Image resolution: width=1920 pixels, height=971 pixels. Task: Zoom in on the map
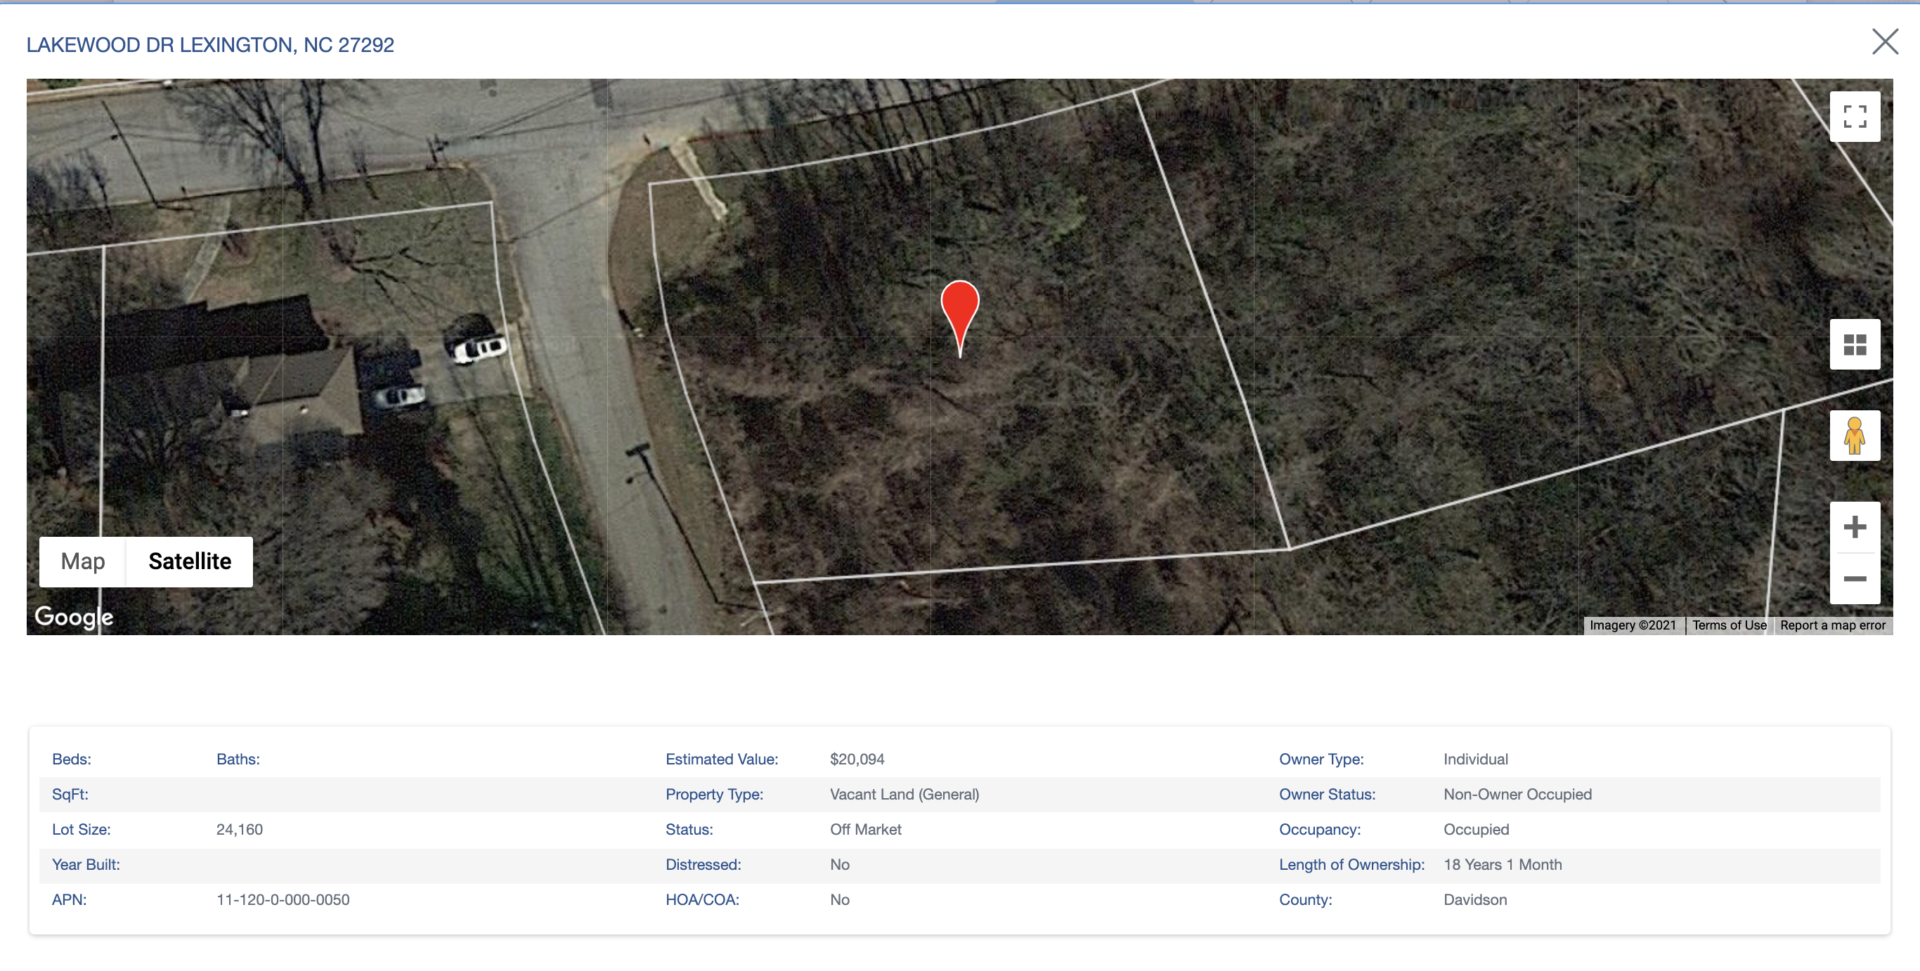click(1855, 528)
